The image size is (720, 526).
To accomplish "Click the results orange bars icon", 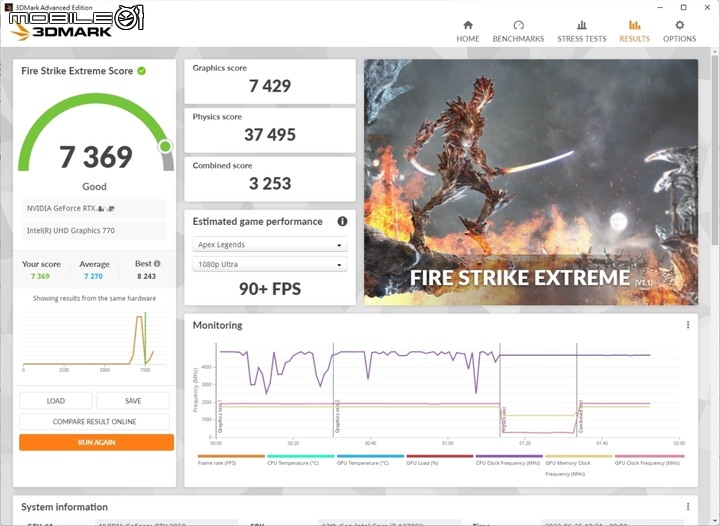I will click(634, 25).
